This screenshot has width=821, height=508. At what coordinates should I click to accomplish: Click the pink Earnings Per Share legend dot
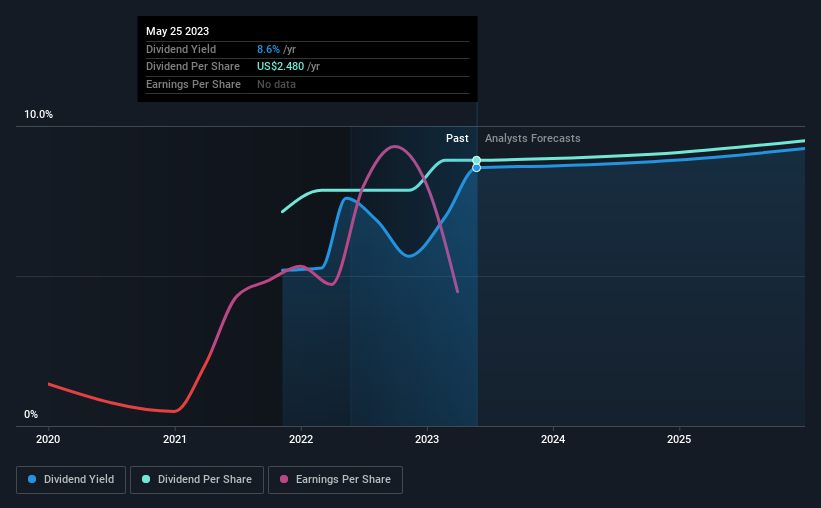click(284, 479)
